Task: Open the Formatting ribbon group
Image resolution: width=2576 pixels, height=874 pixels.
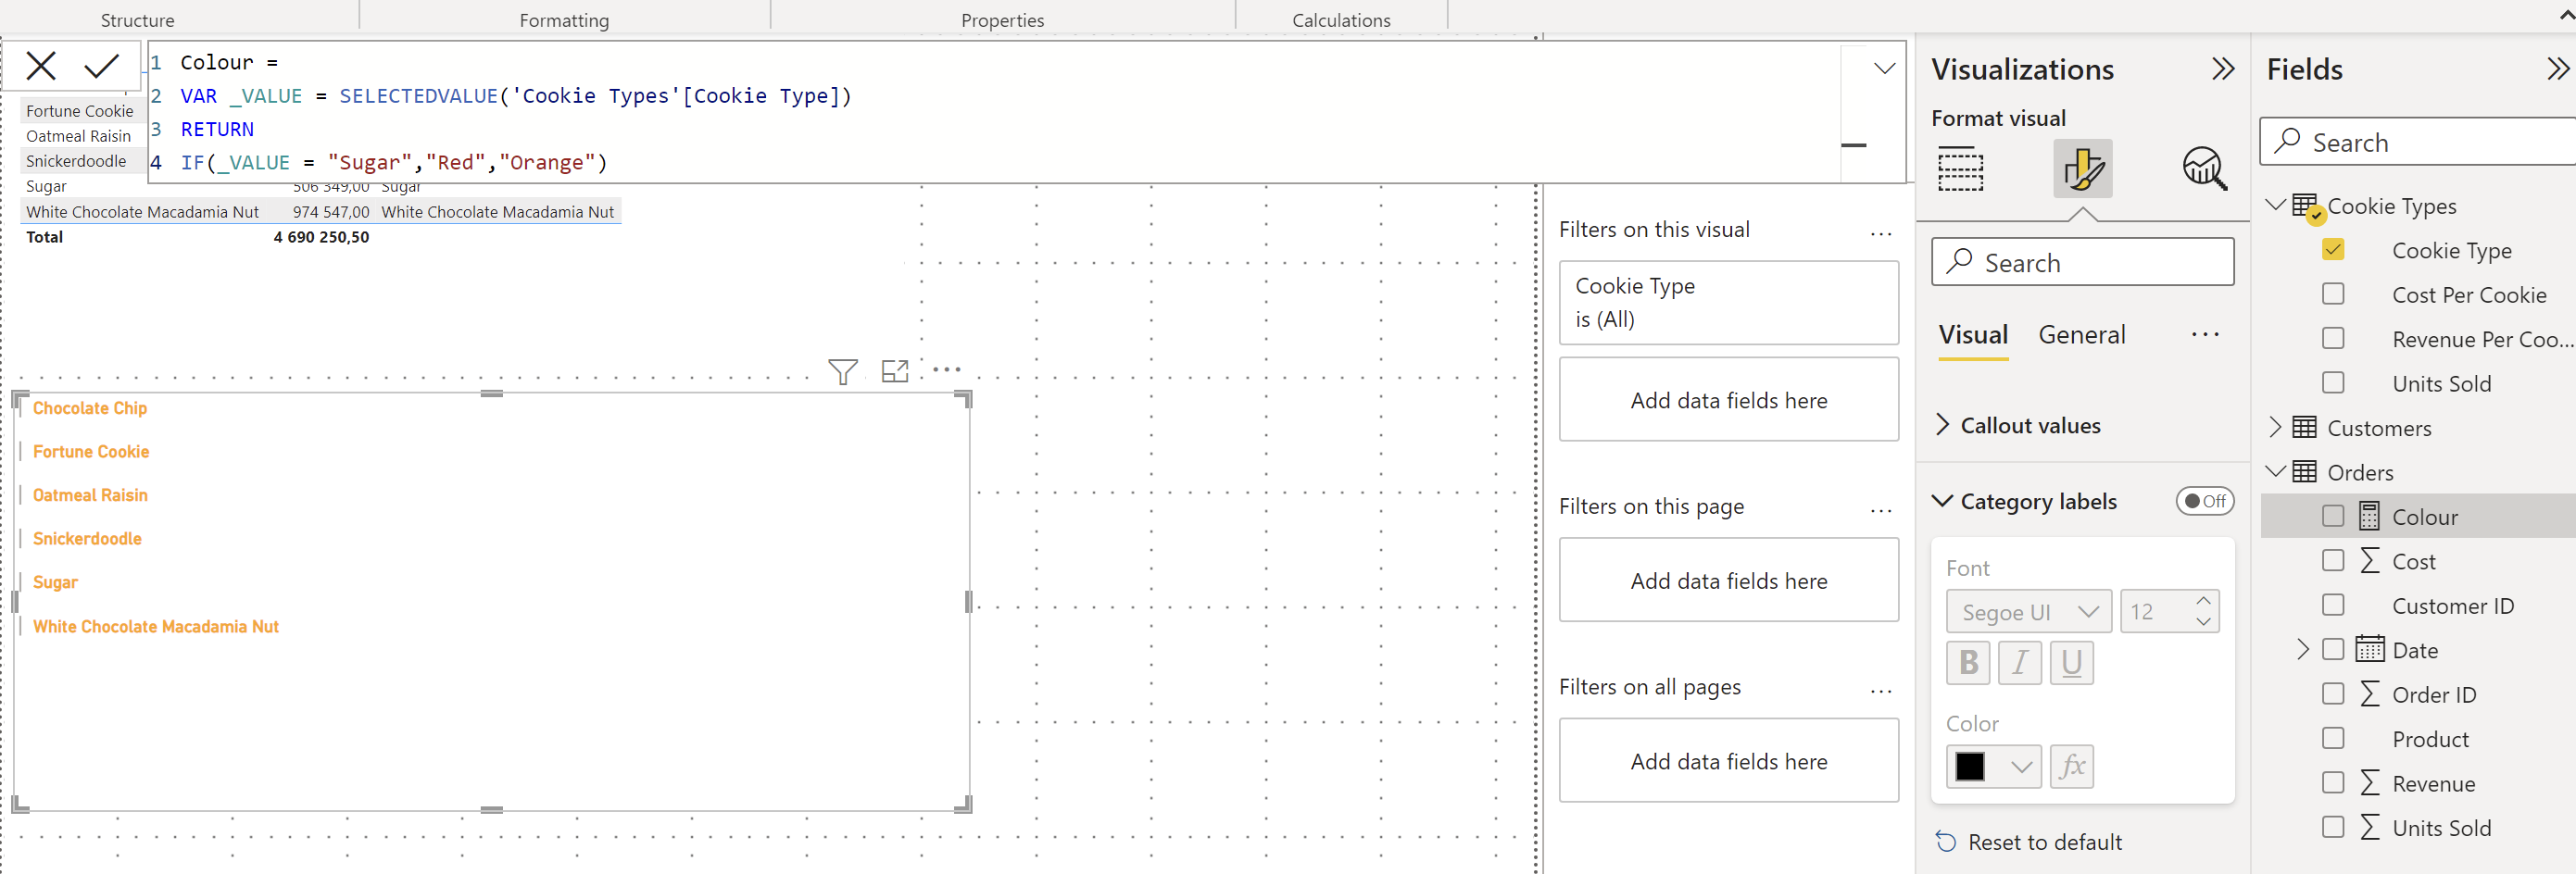Action: pyautogui.click(x=564, y=20)
